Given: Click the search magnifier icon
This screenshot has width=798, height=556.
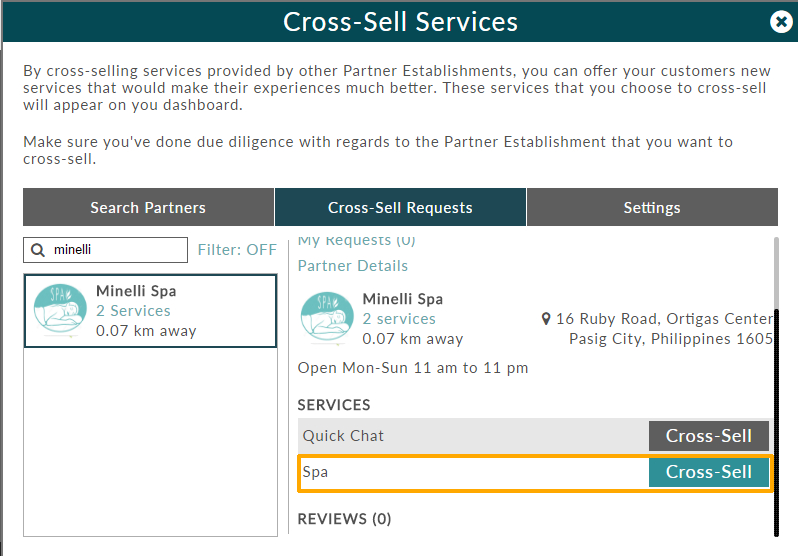Looking at the screenshot, I should [38, 250].
